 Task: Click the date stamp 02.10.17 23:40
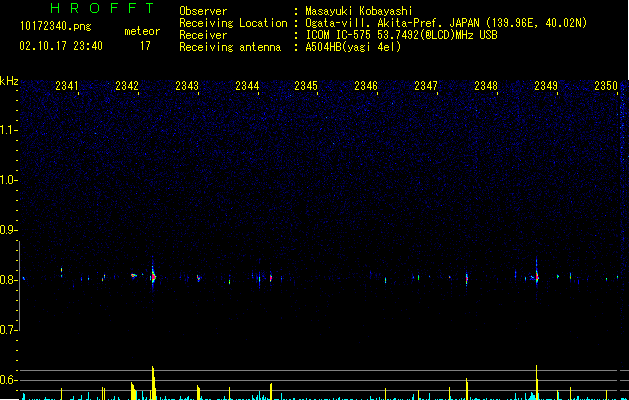point(61,46)
